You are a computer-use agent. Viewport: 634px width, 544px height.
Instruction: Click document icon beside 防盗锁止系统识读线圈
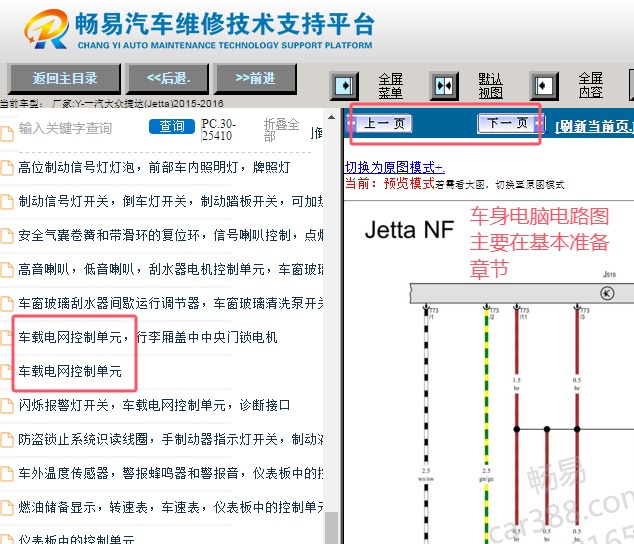[x=7, y=440]
